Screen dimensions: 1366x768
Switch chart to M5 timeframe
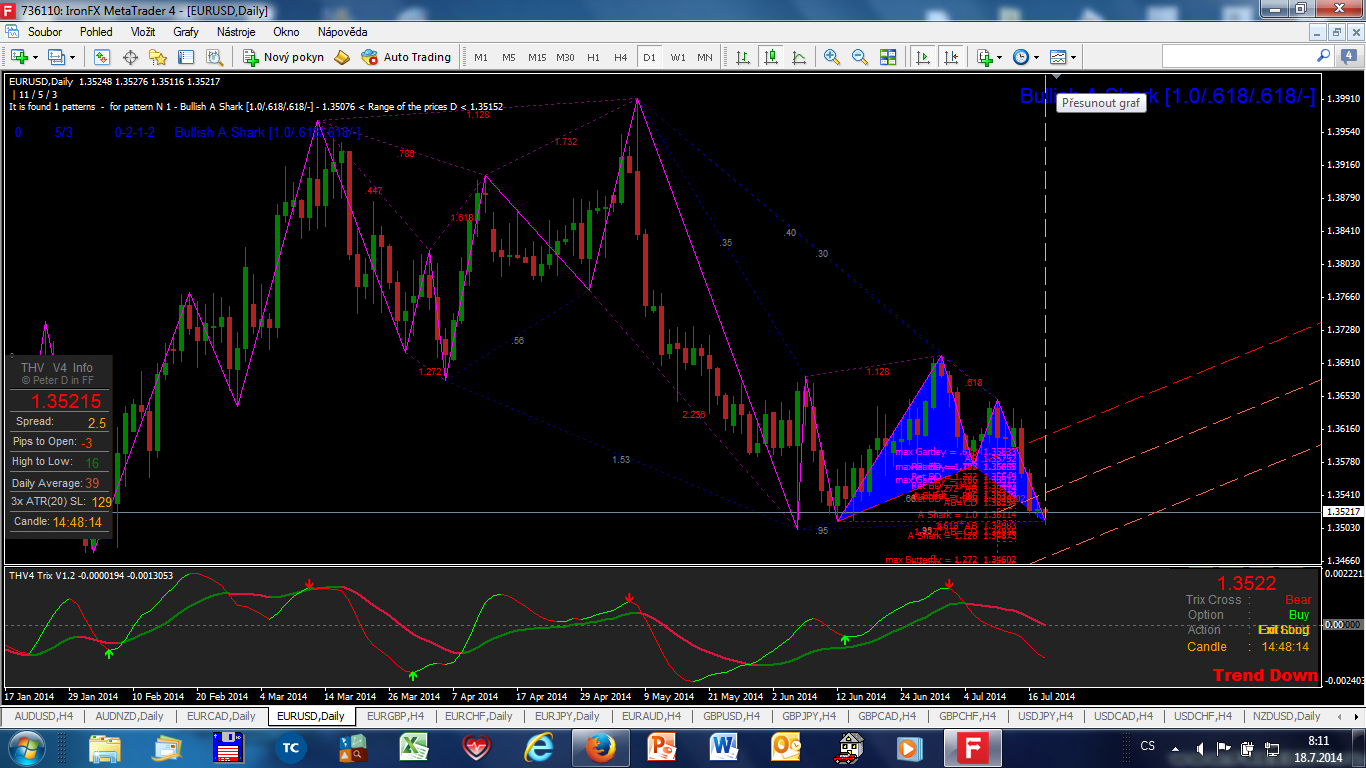click(509, 57)
